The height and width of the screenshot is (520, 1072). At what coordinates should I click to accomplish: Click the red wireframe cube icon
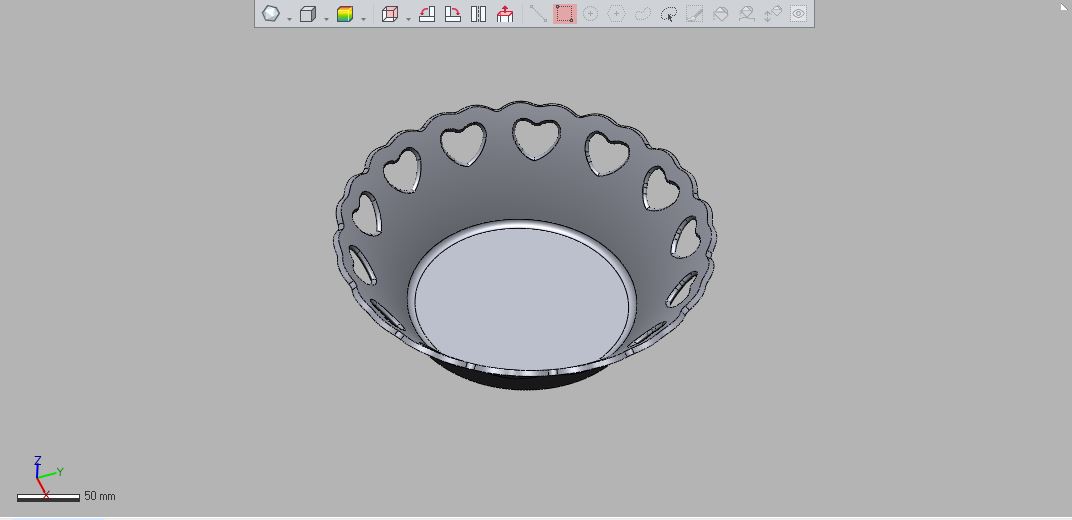[x=390, y=14]
